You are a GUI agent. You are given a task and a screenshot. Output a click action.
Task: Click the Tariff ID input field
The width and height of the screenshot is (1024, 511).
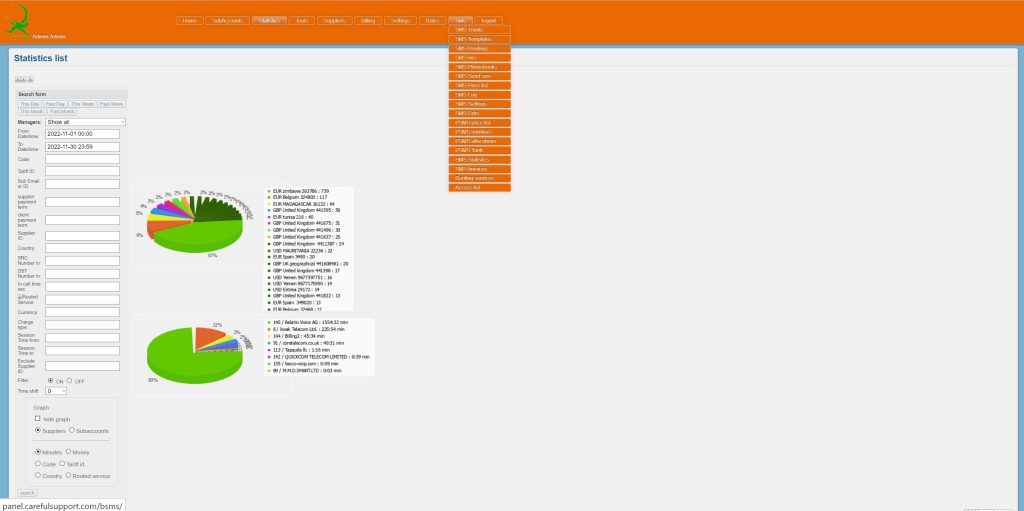point(82,171)
